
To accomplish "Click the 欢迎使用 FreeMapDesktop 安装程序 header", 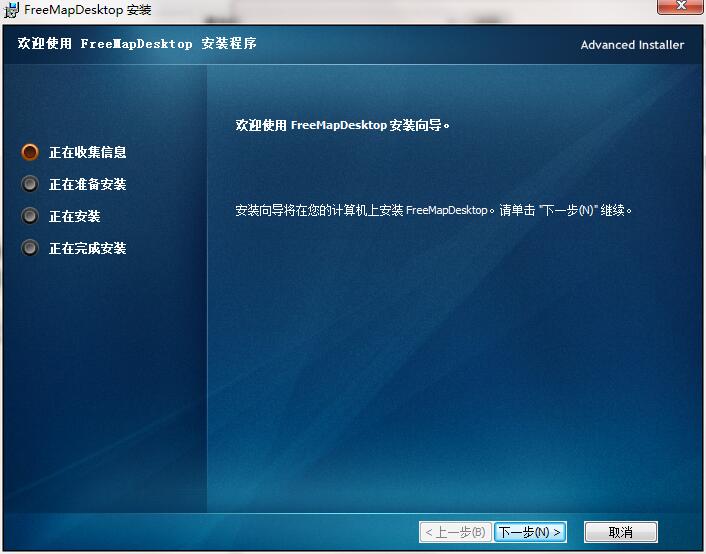I will click(137, 43).
